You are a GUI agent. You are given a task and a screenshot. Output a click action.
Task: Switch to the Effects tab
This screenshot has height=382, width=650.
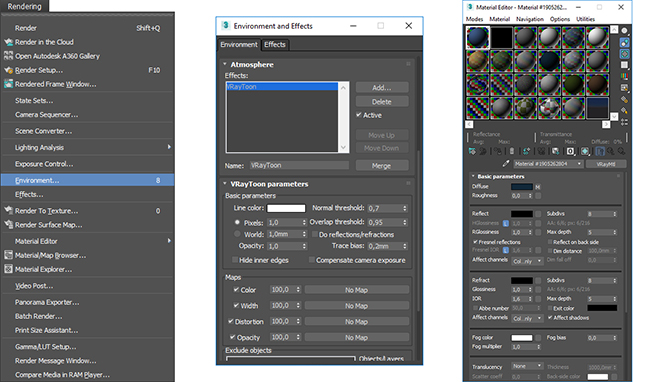[275, 44]
